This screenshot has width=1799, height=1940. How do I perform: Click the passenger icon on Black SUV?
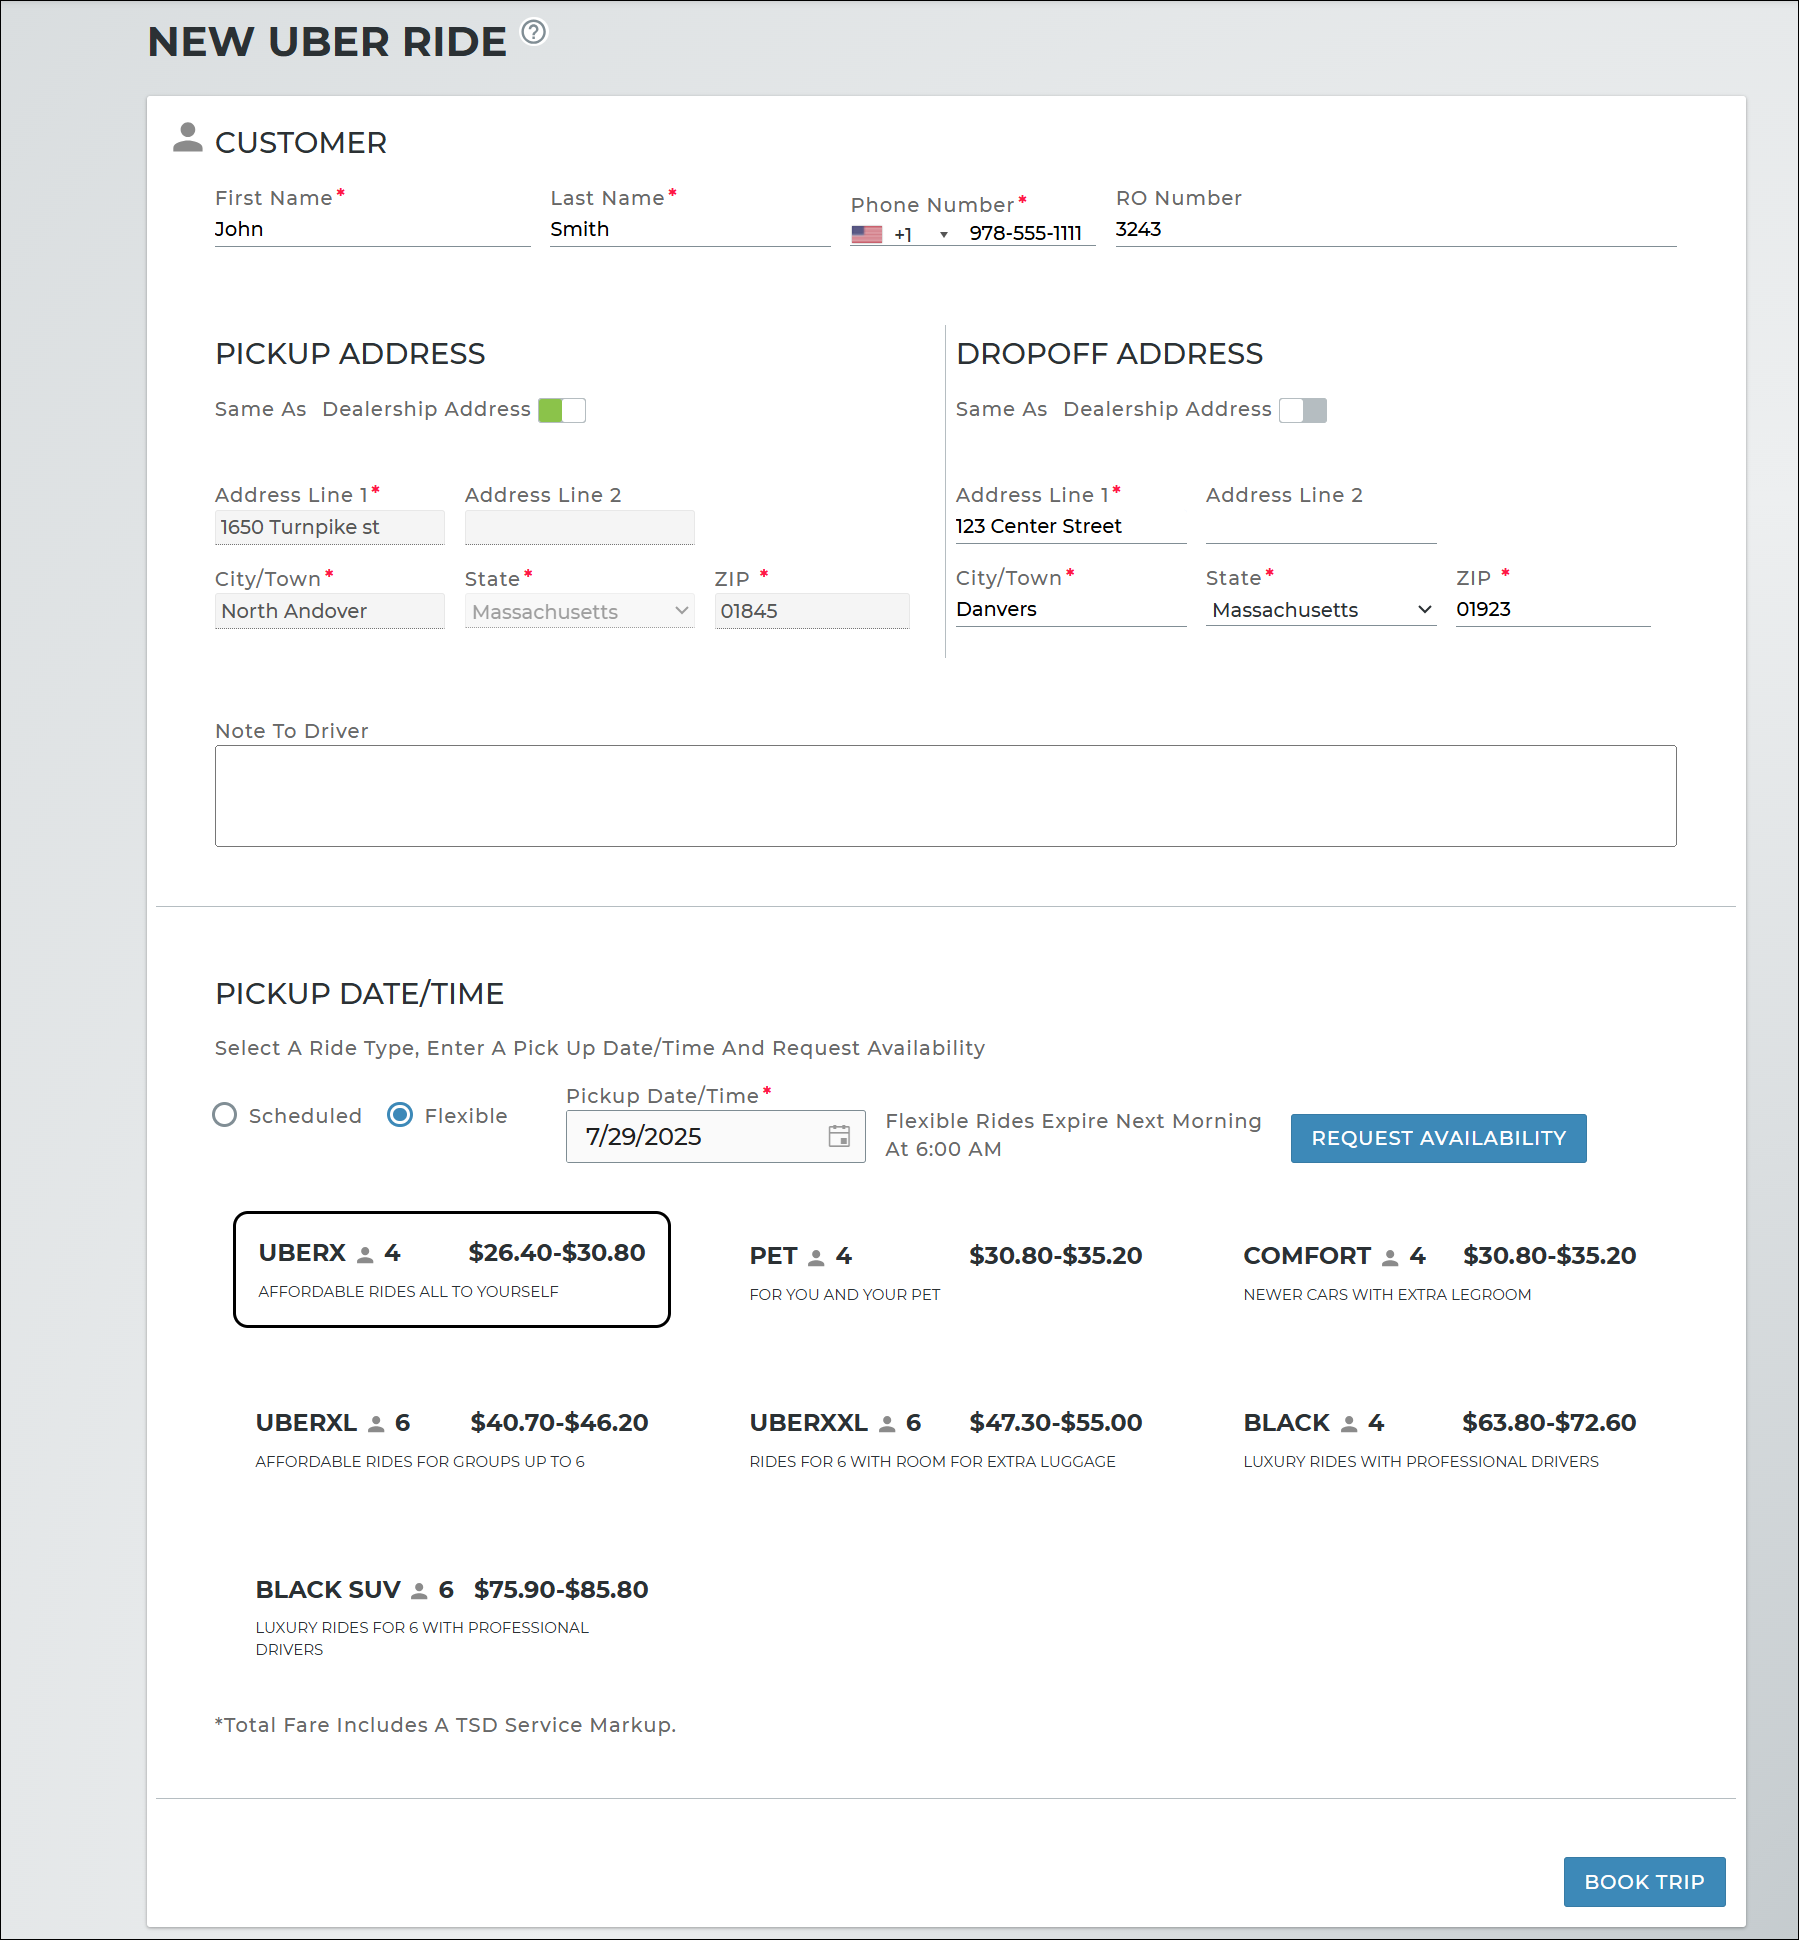tap(420, 1591)
